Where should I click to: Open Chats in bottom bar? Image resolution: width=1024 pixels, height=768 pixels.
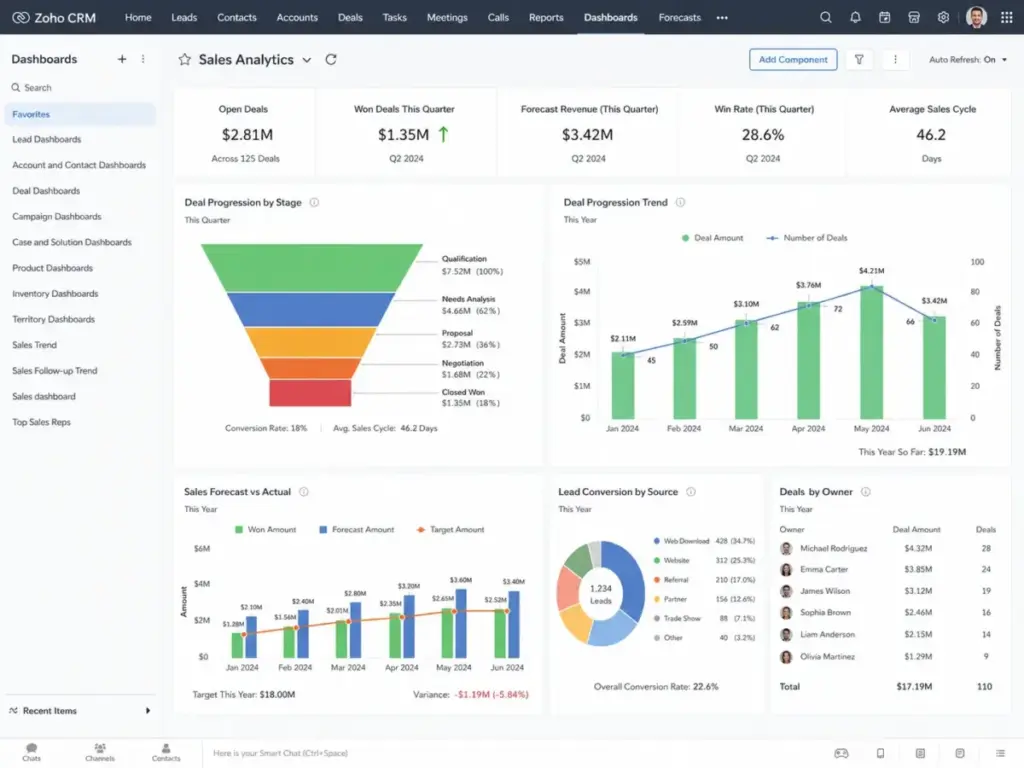tap(31, 752)
